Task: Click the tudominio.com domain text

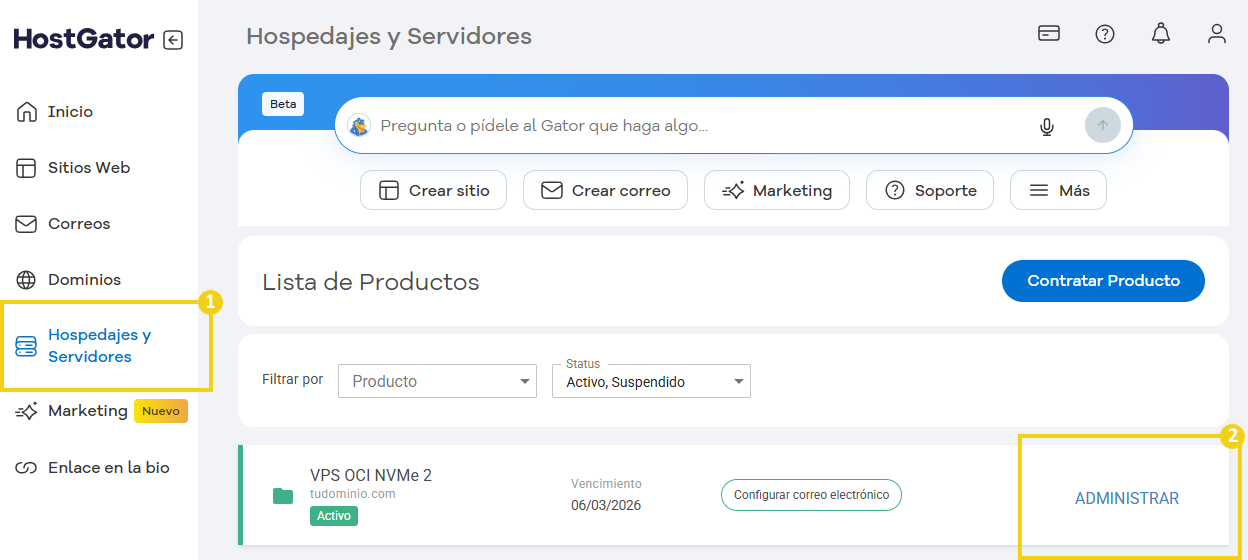Action: pos(353,494)
